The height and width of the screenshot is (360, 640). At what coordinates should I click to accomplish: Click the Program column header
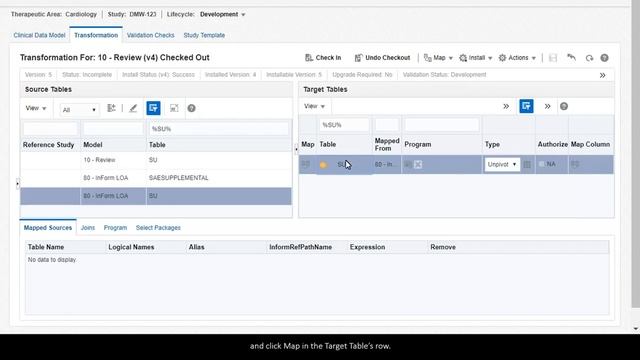[418, 144]
